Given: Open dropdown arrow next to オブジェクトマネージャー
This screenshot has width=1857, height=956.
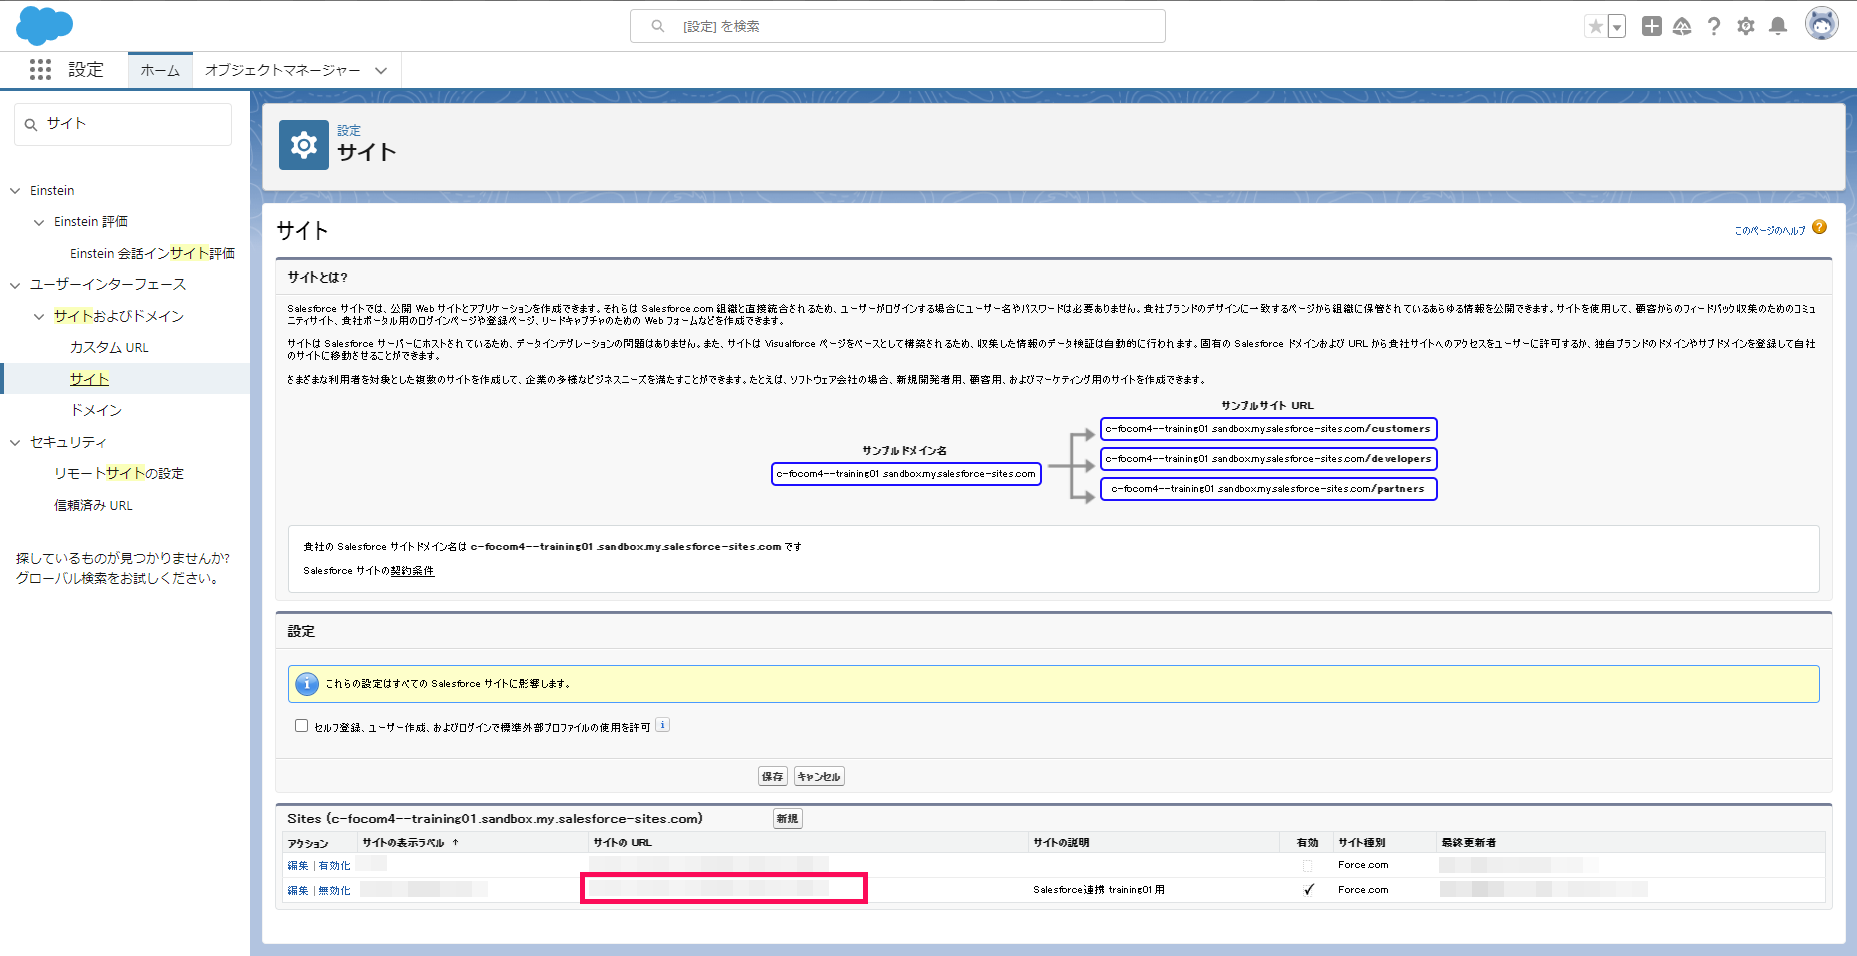Looking at the screenshot, I should click(381, 70).
